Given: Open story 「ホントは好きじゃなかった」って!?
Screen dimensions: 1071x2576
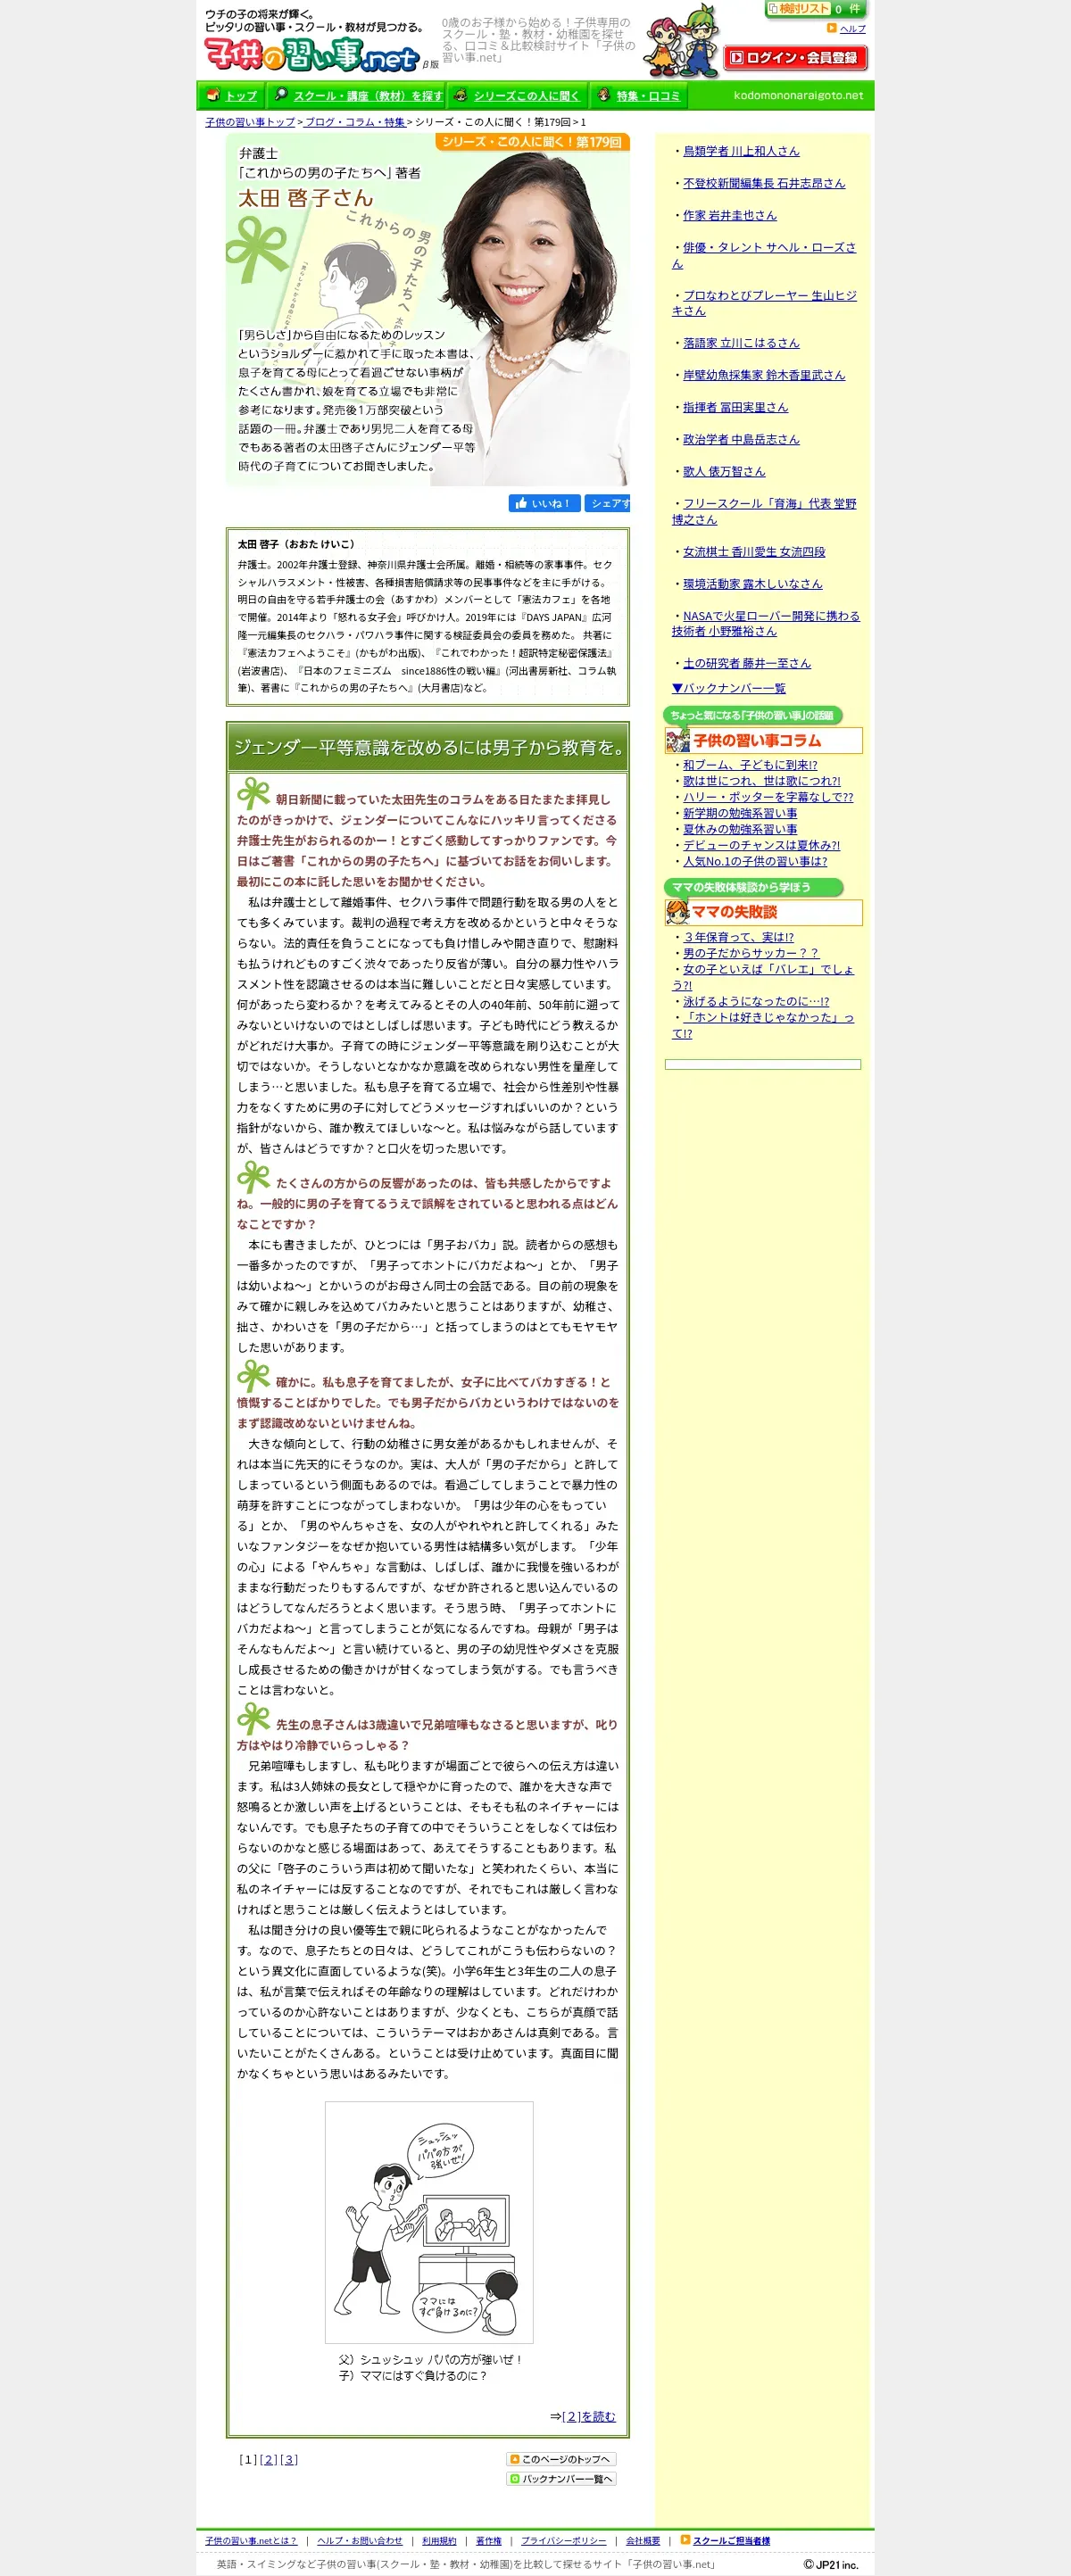Looking at the screenshot, I should [763, 1025].
